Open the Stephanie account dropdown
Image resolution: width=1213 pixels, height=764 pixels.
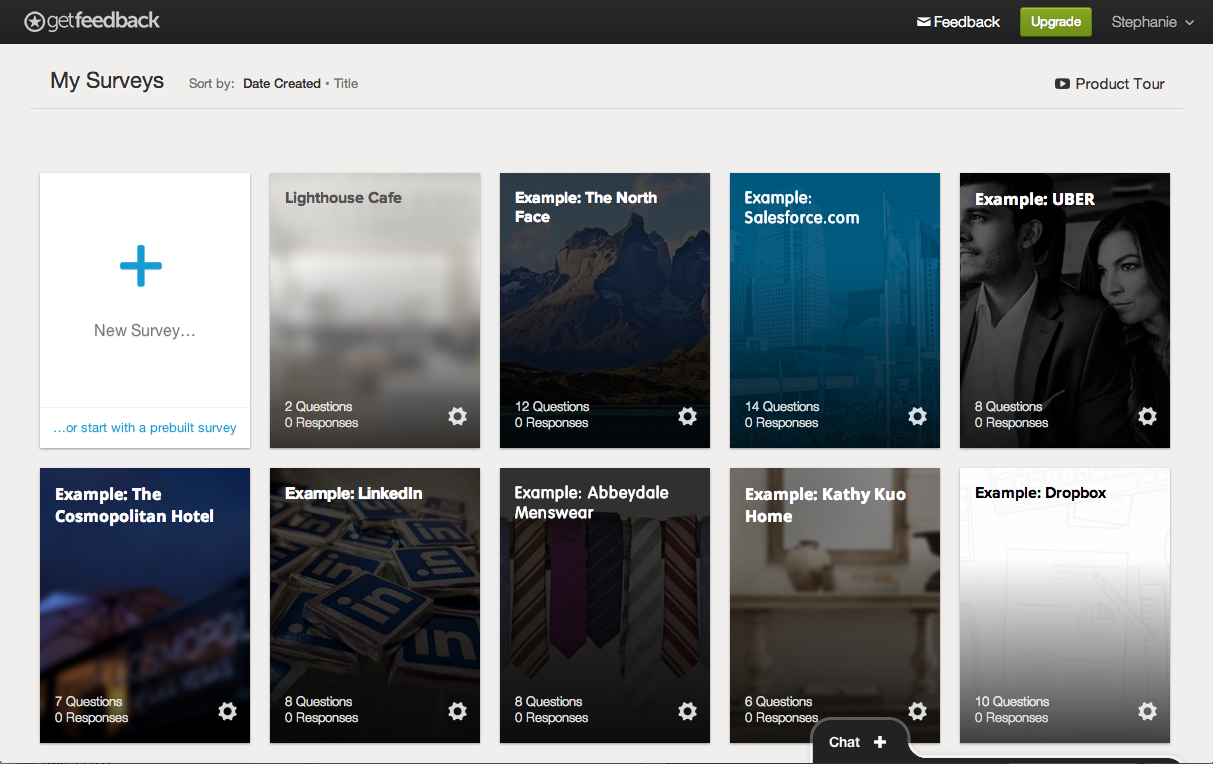(x=1153, y=22)
